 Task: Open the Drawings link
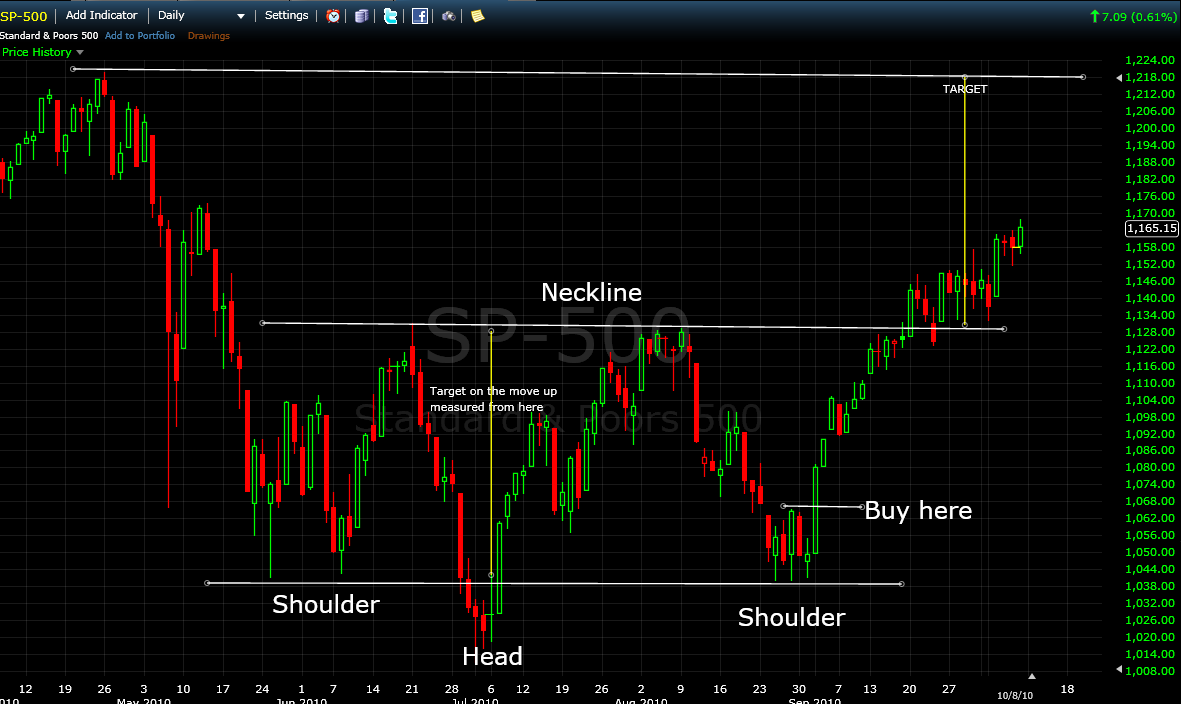[x=209, y=35]
